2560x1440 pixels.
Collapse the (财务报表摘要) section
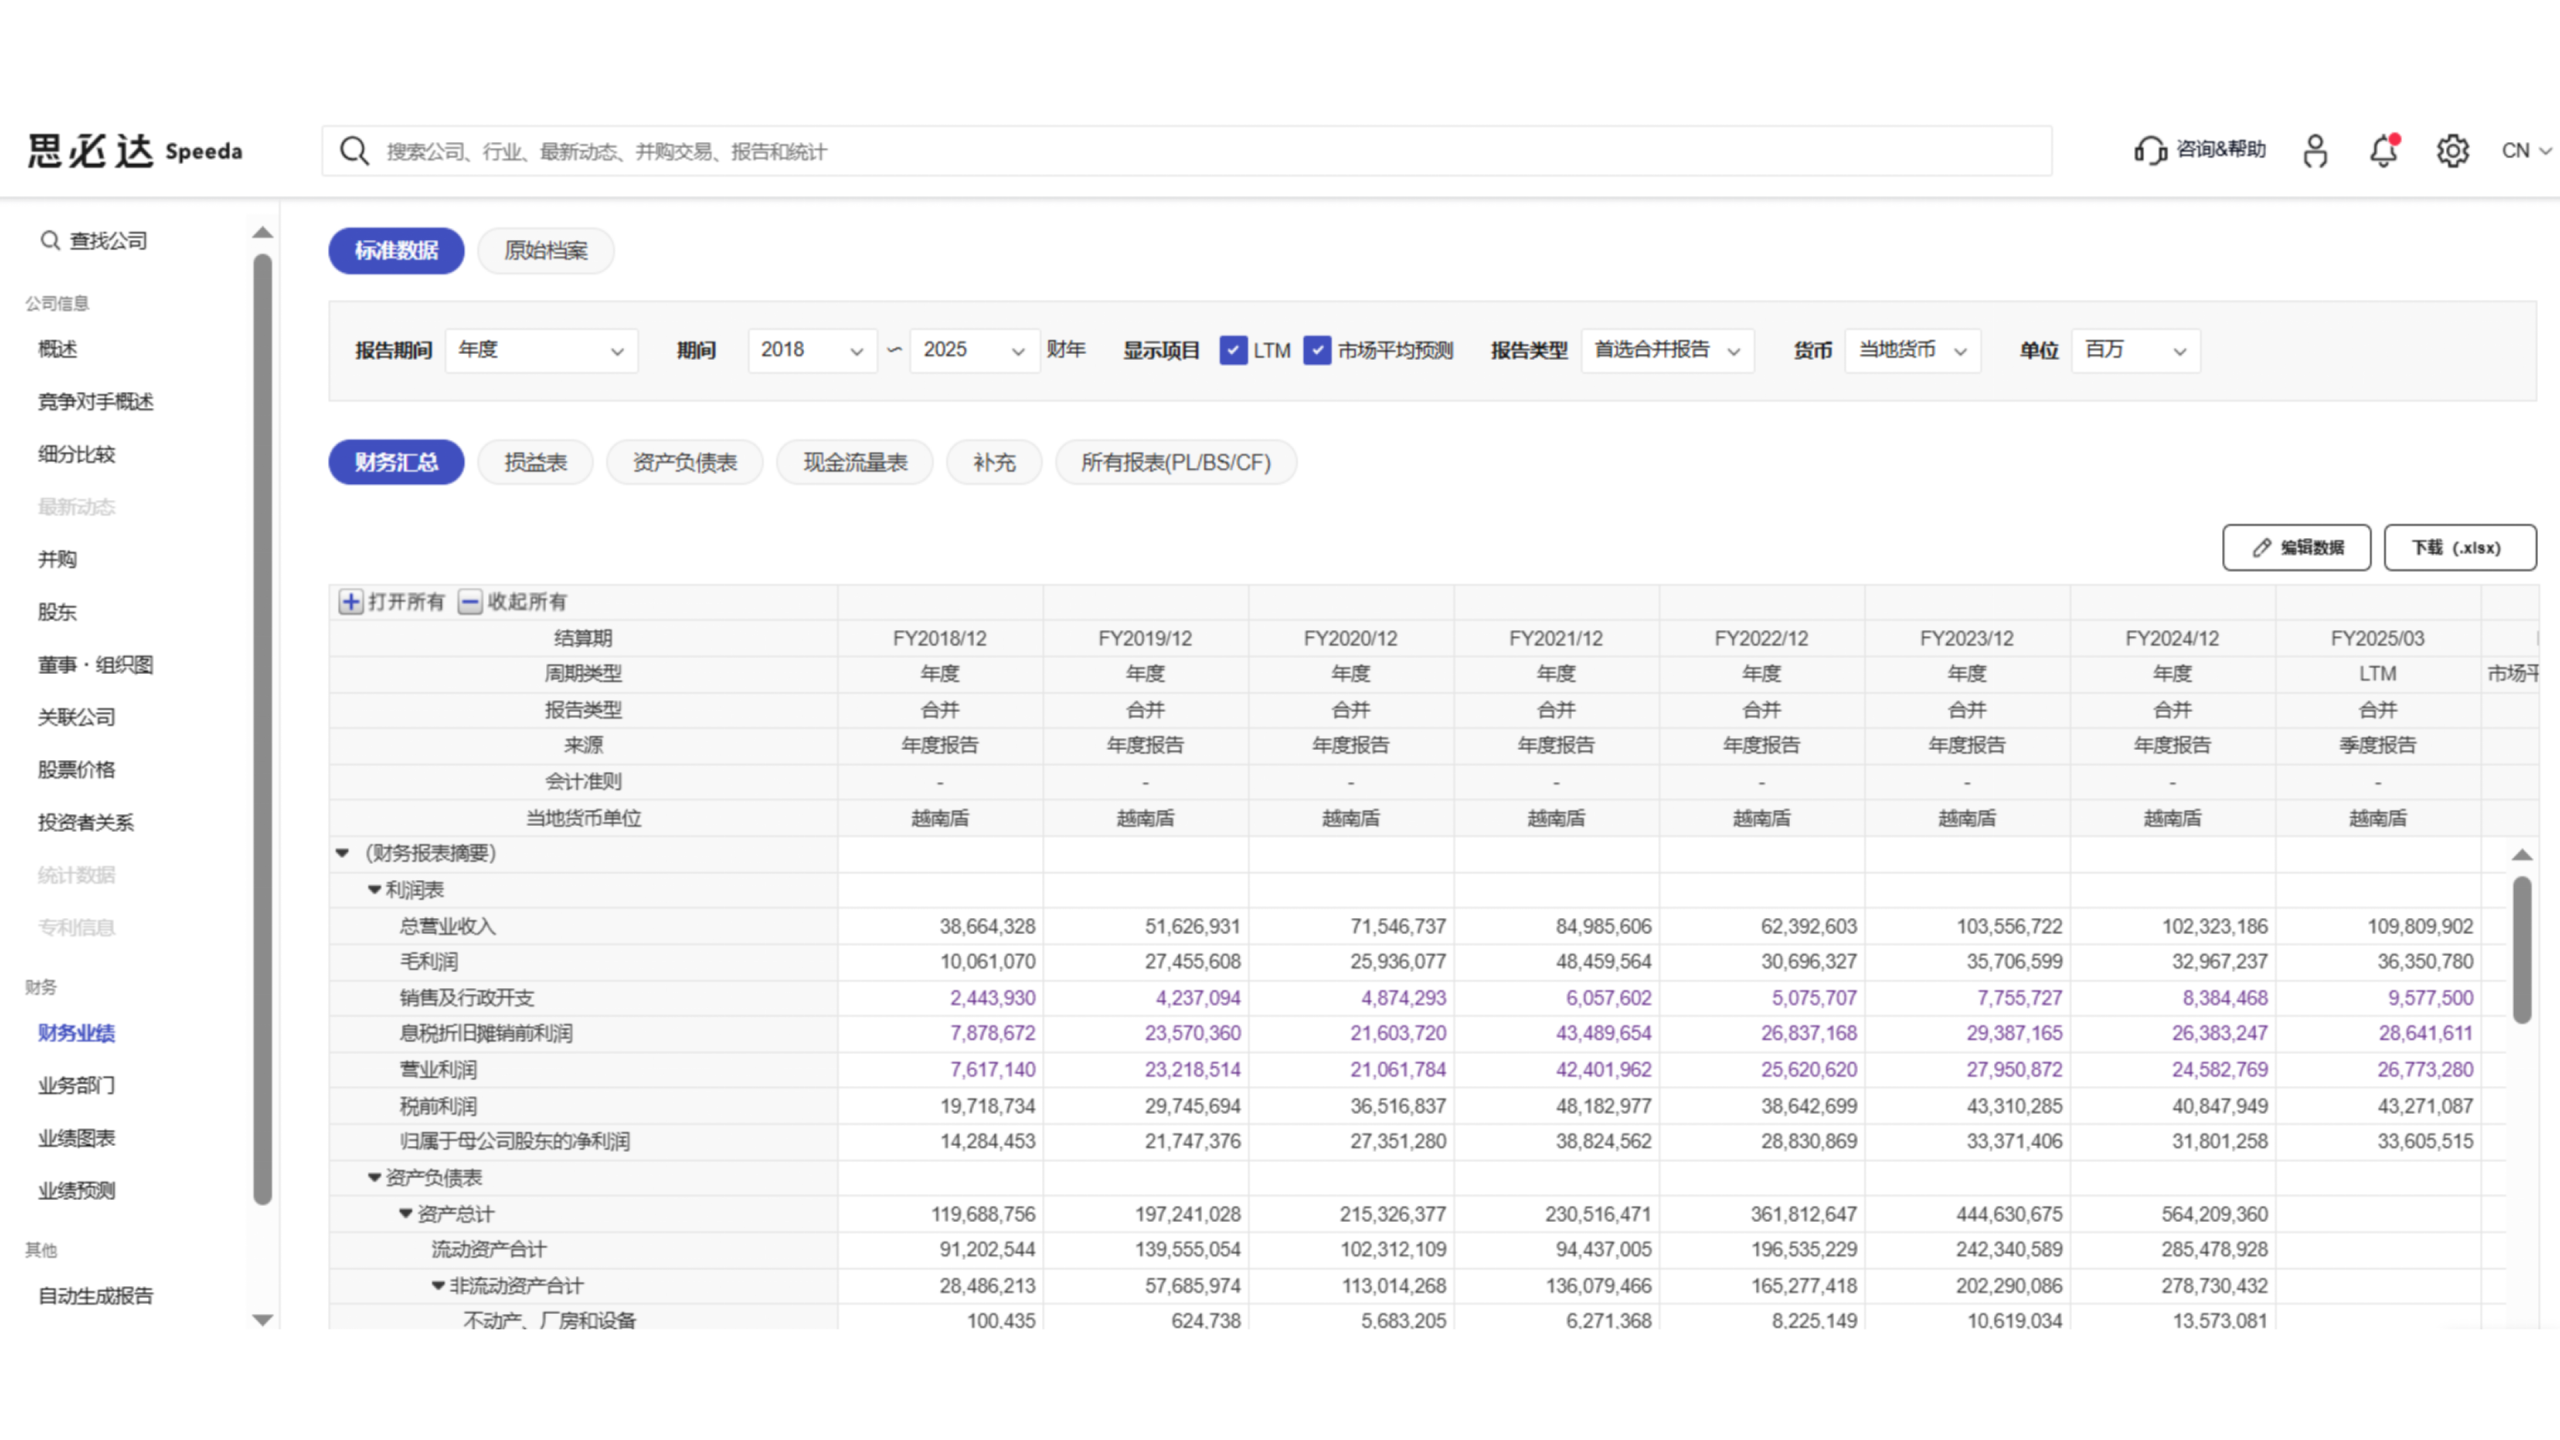point(342,853)
